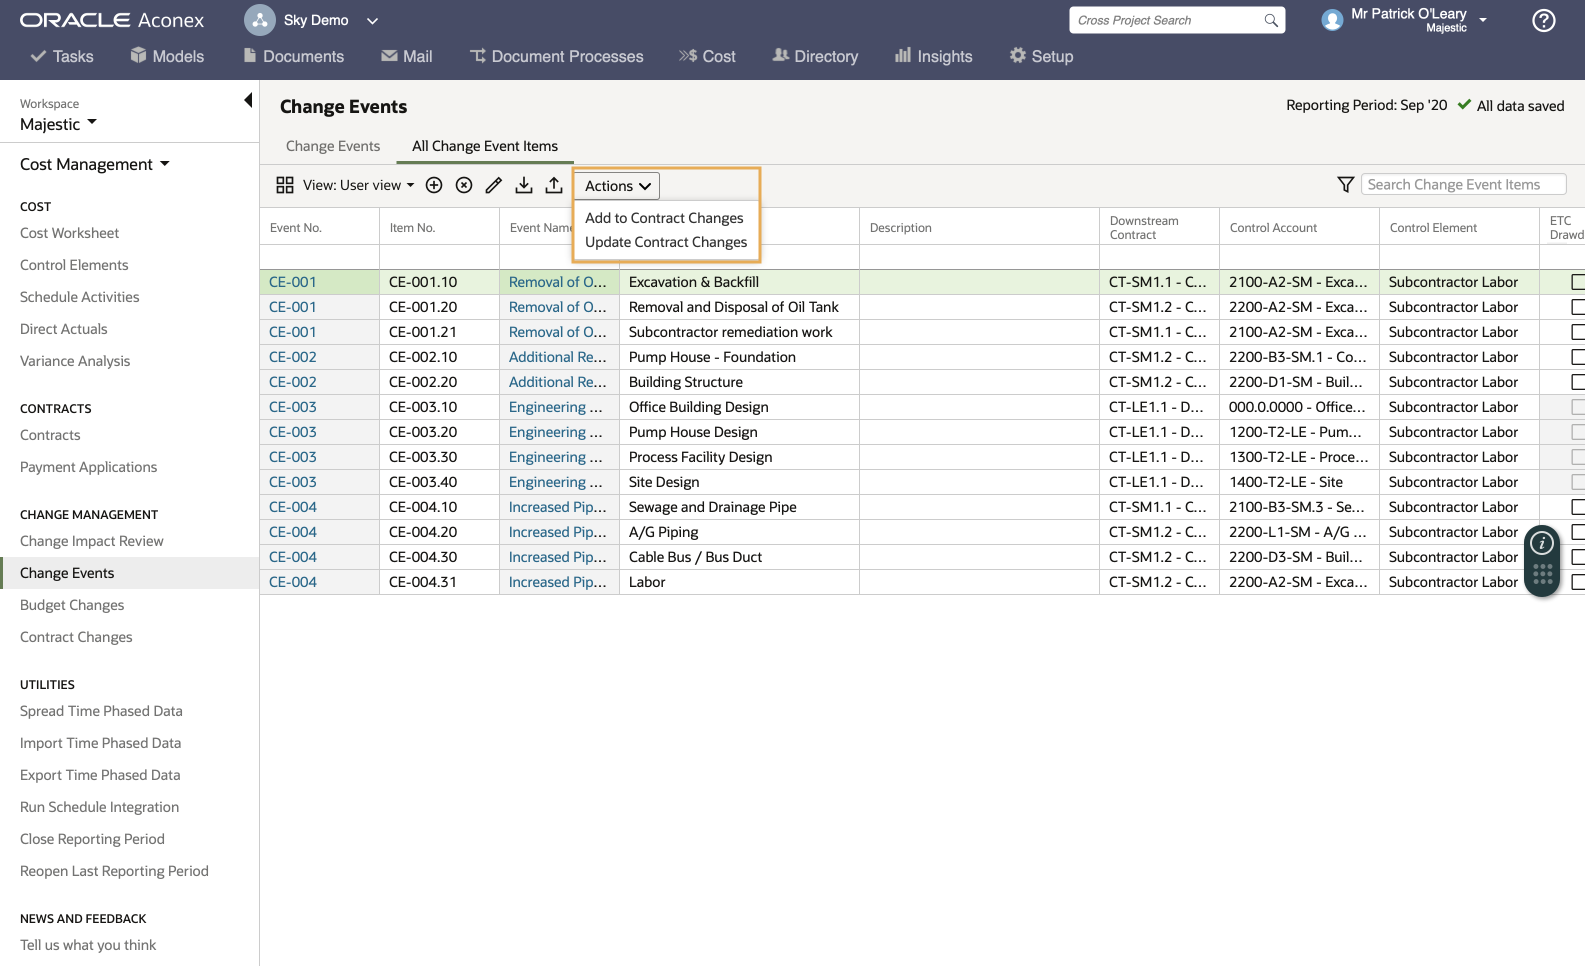Go to Contract Changes in sidebar

click(76, 637)
